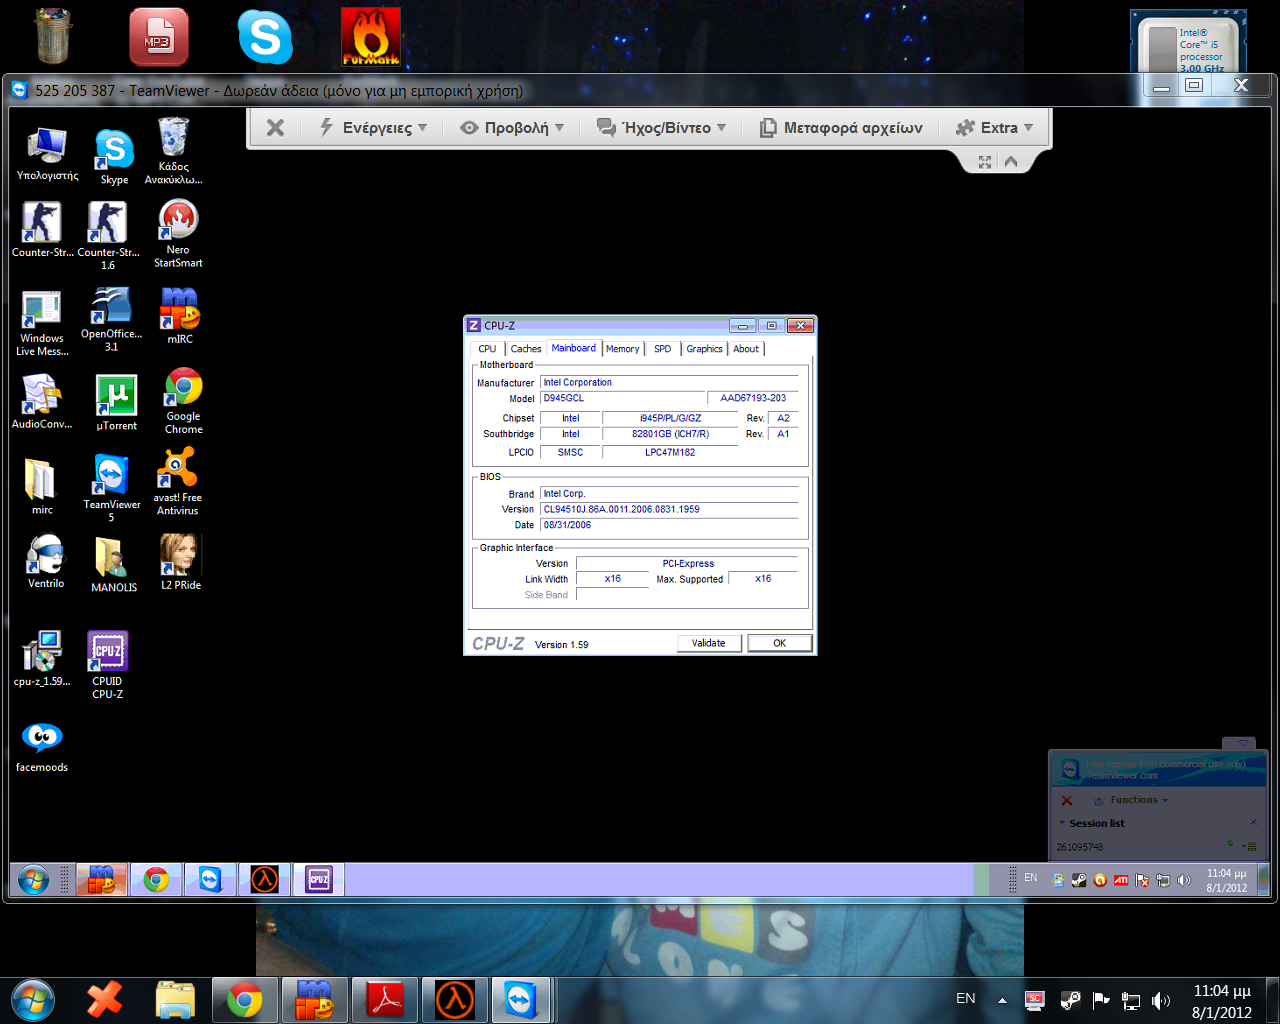Image resolution: width=1280 pixels, height=1024 pixels.
Task: Open the facemoods desktop icon
Action: pyautogui.click(x=42, y=747)
